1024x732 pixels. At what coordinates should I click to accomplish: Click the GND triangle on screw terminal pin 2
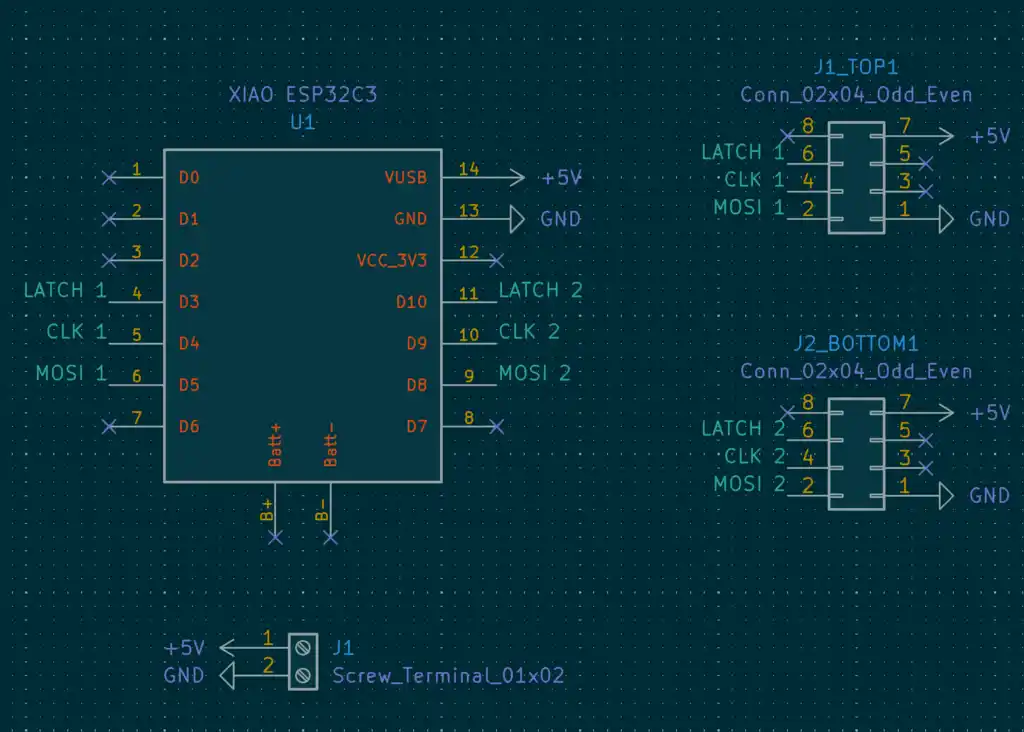point(227,676)
